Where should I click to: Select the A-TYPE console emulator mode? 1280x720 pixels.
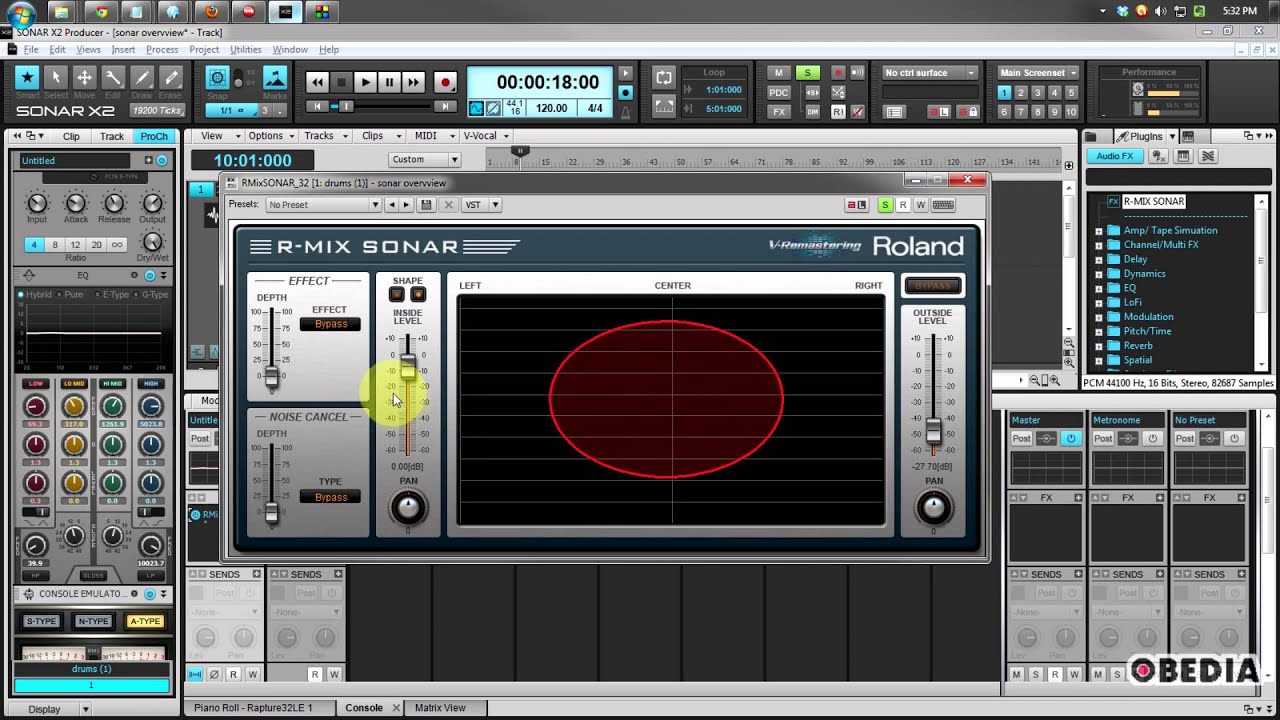pyautogui.click(x=145, y=621)
